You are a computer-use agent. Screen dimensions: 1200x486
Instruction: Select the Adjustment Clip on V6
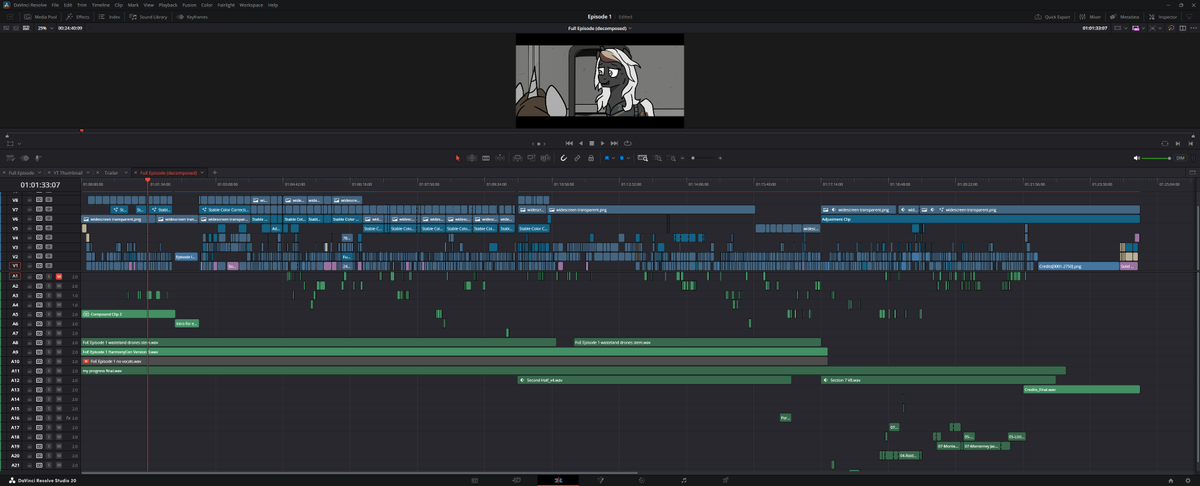point(980,219)
